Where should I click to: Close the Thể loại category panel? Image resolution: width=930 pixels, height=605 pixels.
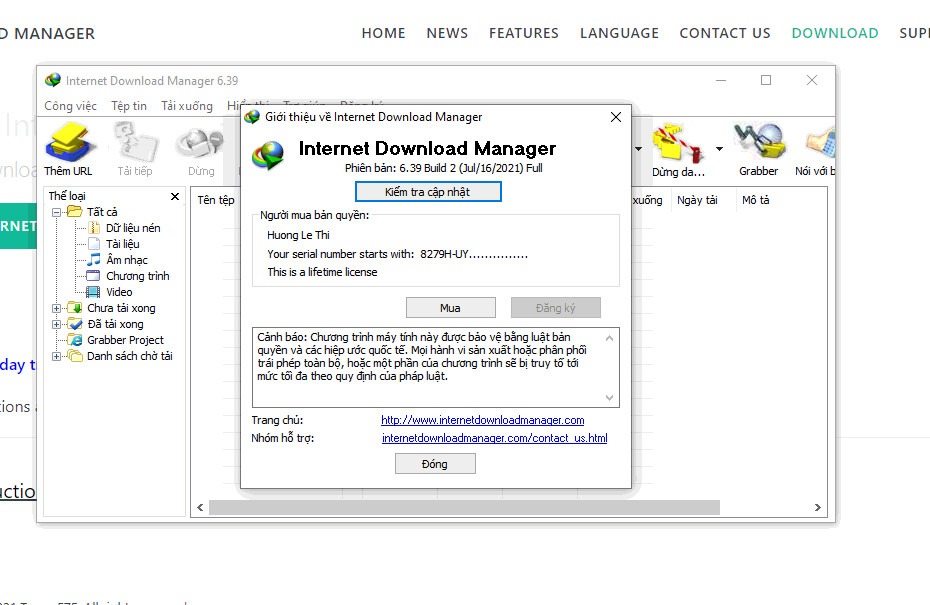click(x=175, y=196)
